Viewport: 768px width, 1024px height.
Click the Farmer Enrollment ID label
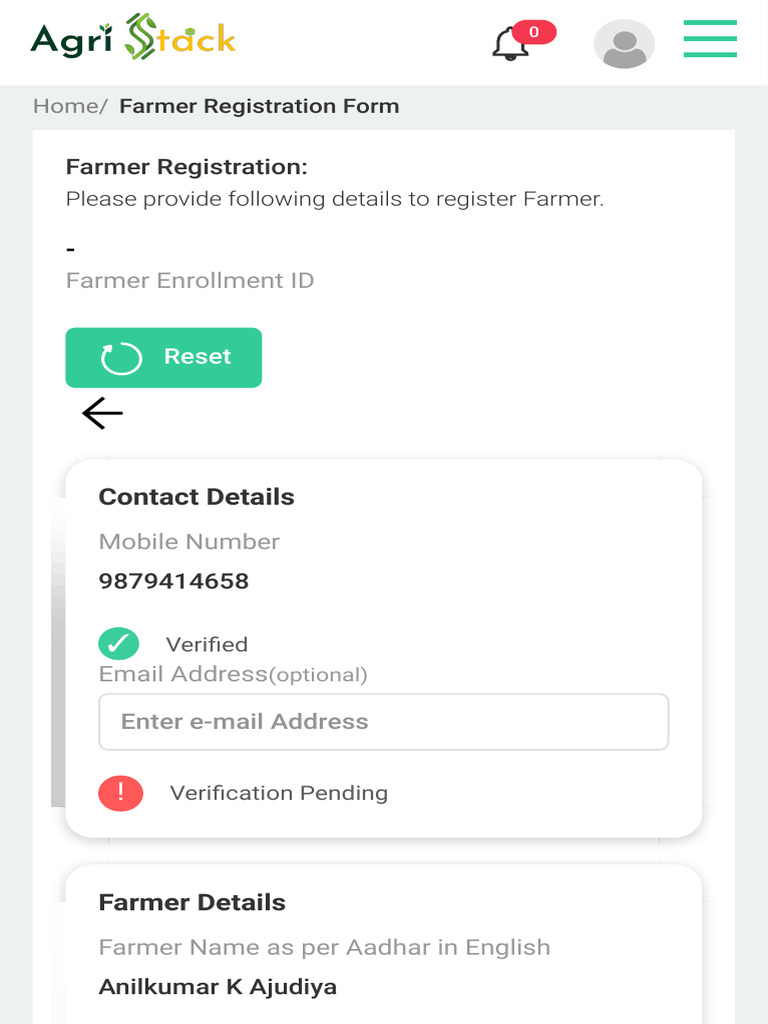[x=190, y=280]
